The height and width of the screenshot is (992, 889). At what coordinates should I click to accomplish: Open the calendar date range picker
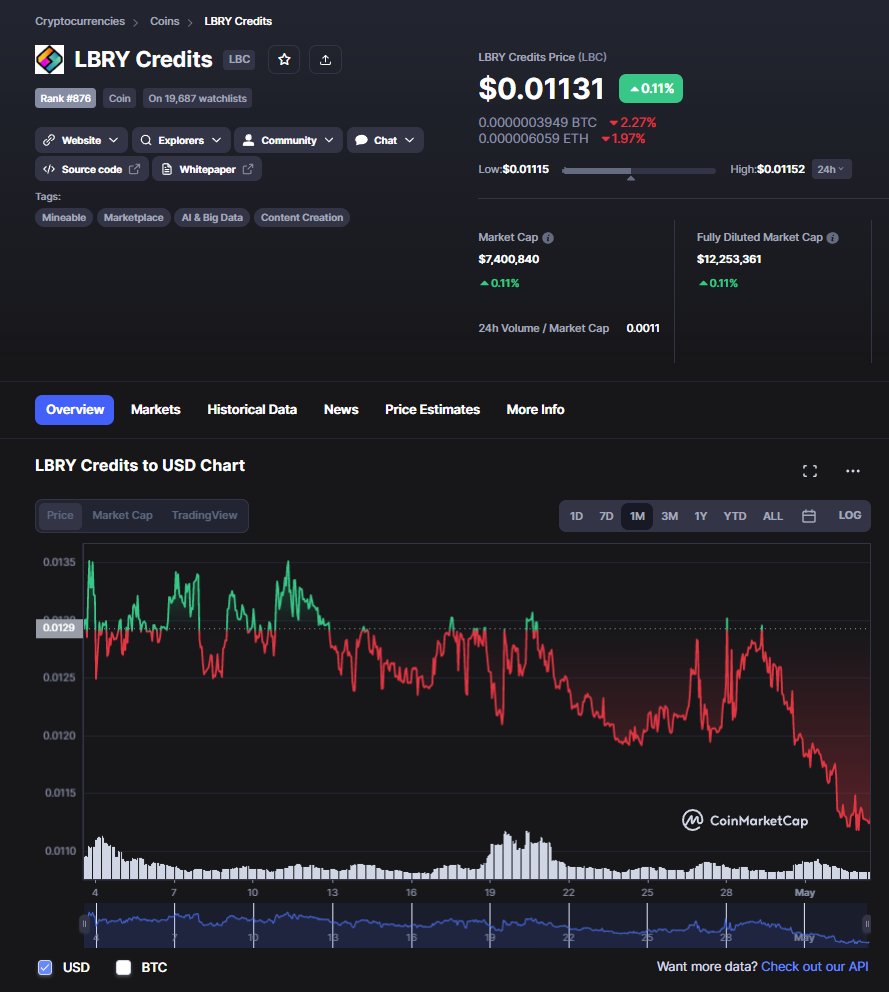click(x=809, y=516)
